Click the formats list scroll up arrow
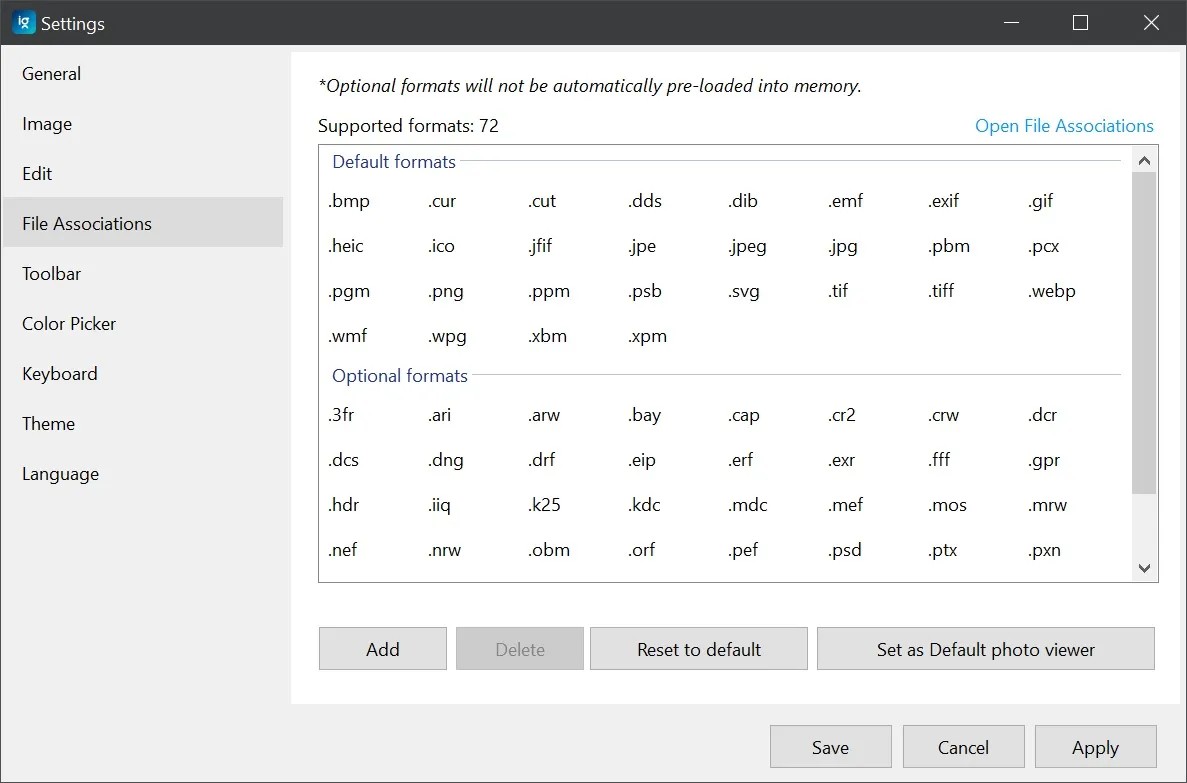Screen dimensions: 1187x783 point(1144,160)
